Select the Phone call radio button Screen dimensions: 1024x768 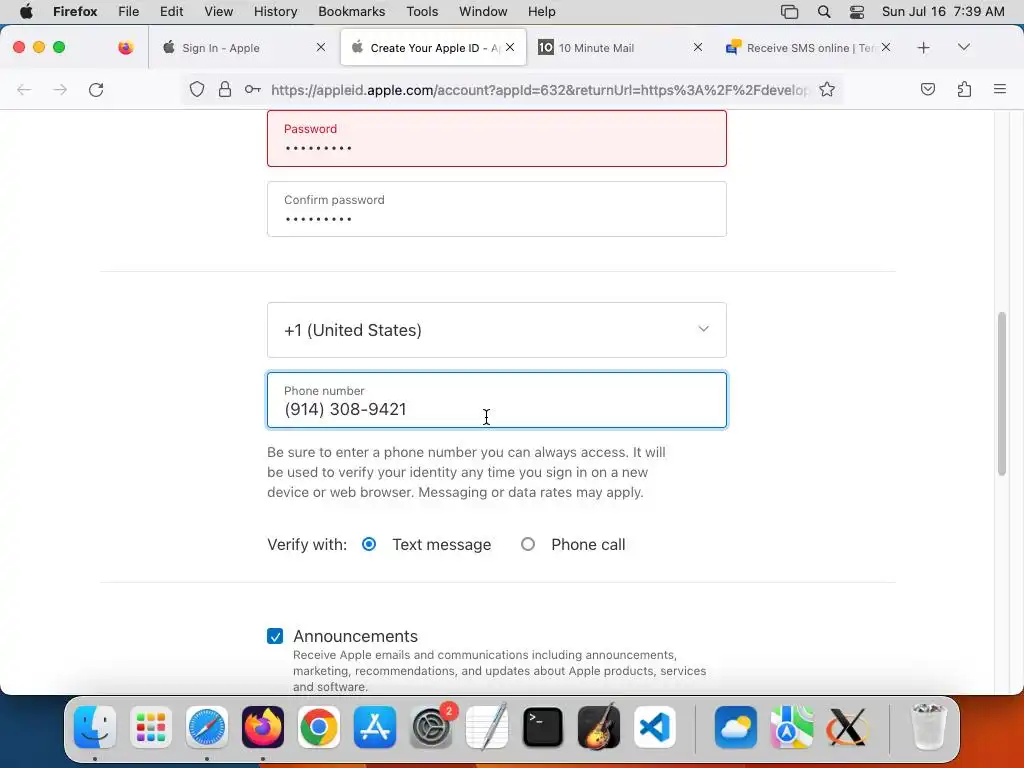click(x=528, y=544)
